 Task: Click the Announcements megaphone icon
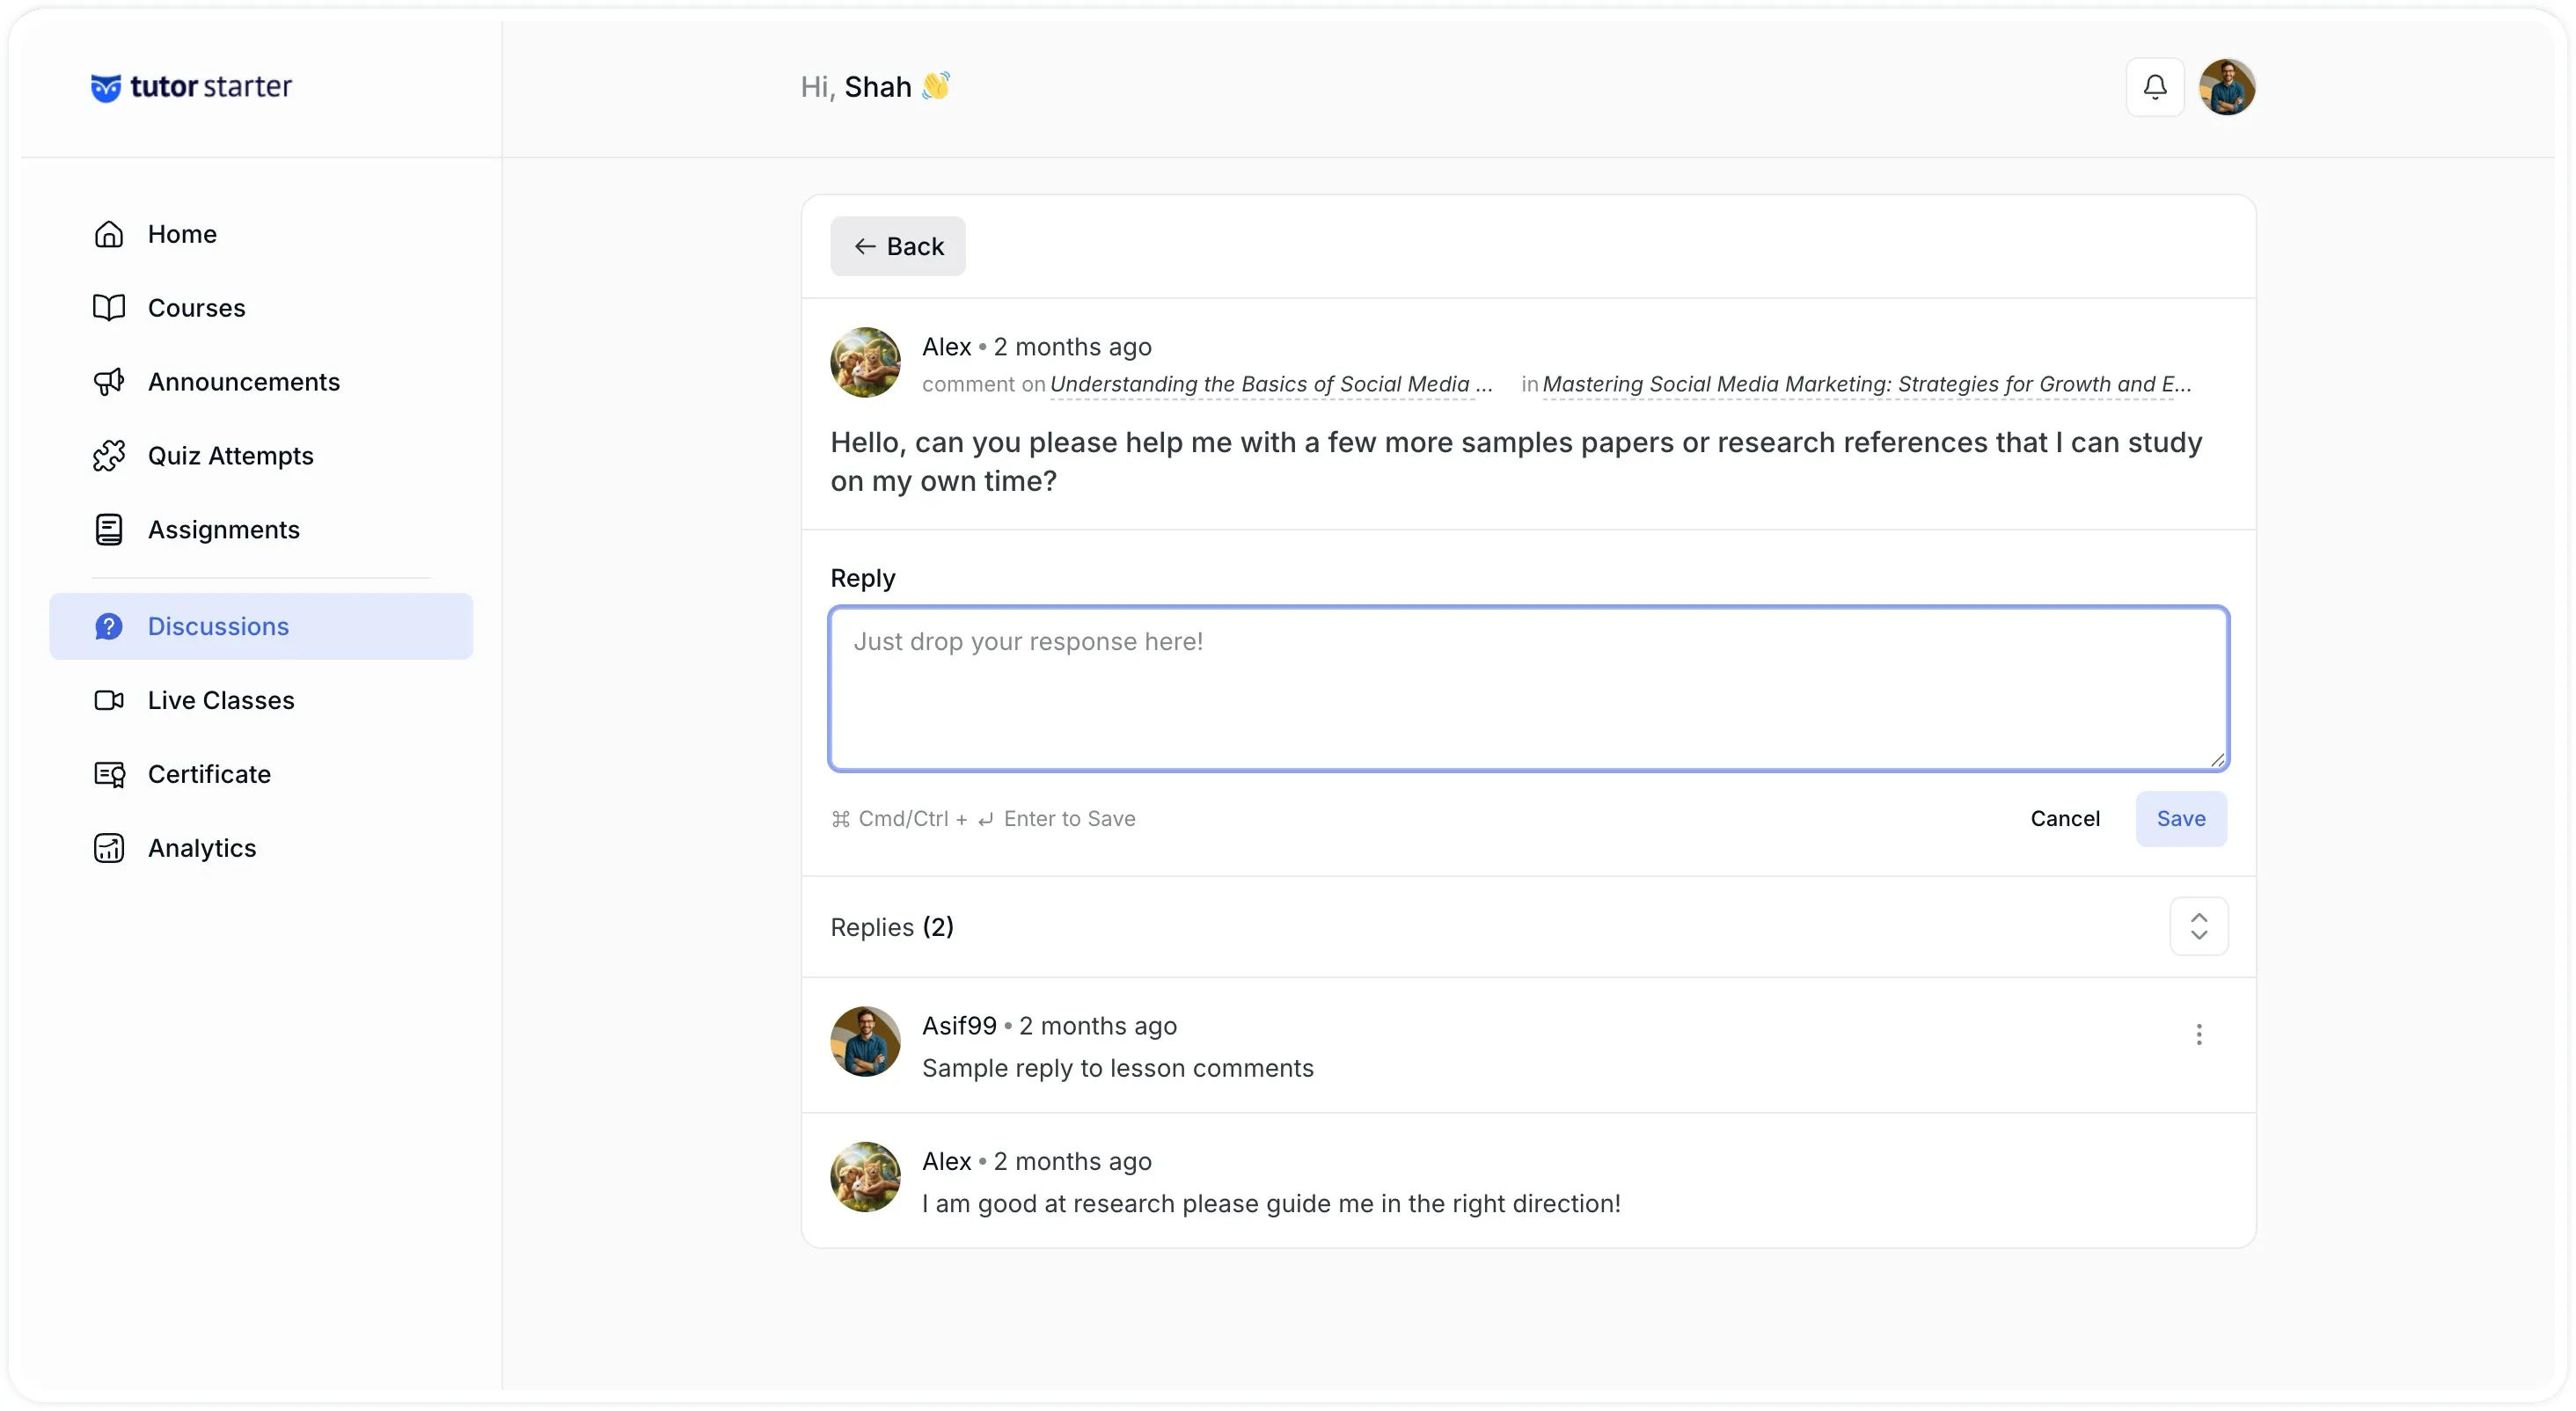point(109,382)
